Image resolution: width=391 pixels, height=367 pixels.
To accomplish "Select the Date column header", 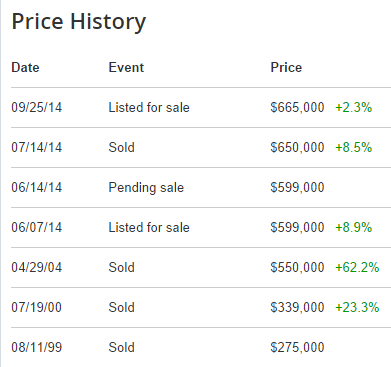I will [25, 67].
